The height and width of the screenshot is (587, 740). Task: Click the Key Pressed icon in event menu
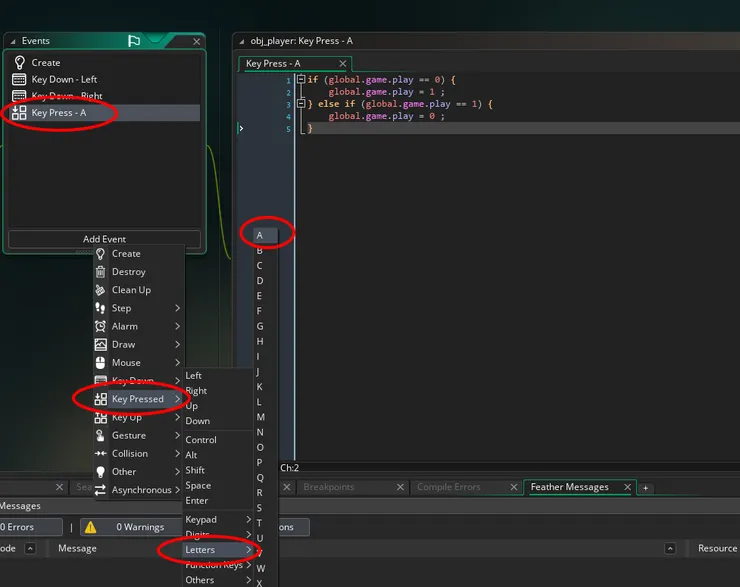(x=101, y=399)
